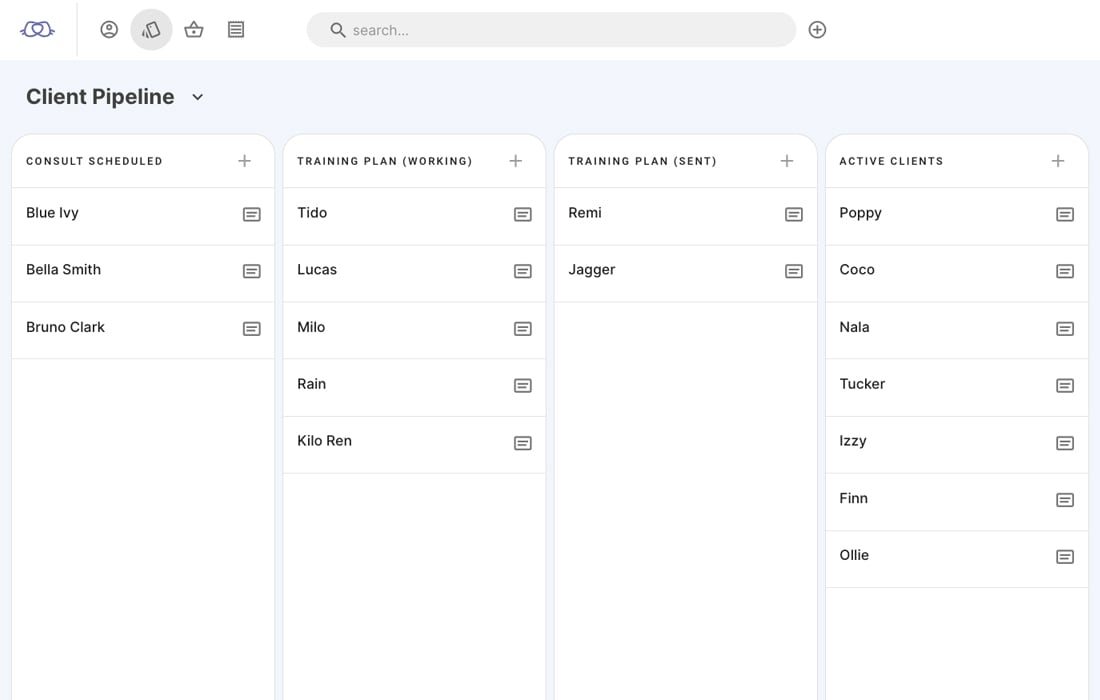Add a card to Training Plan (Working) column
The image size is (1100, 700).
coord(516,161)
